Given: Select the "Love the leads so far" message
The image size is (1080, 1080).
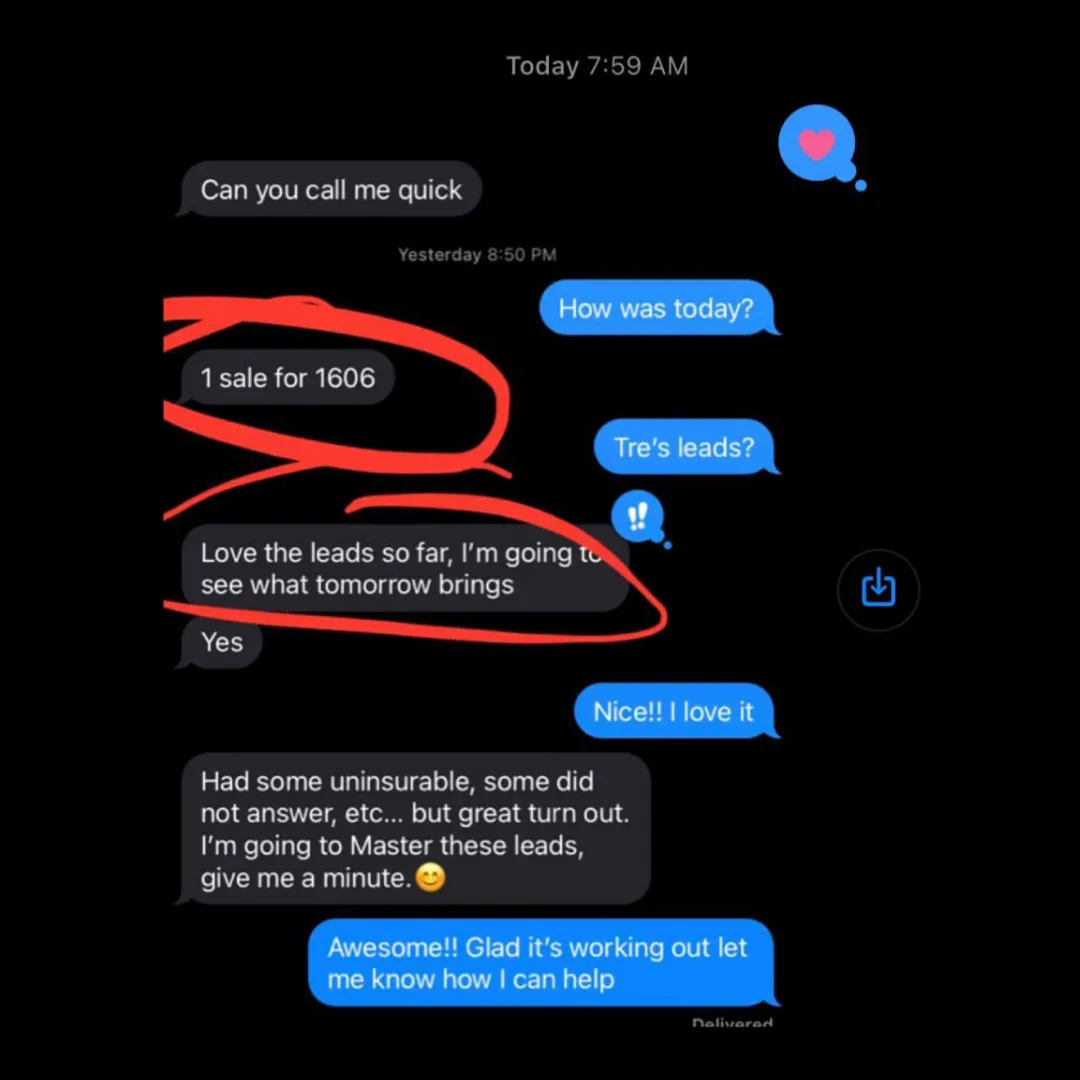Looking at the screenshot, I should [x=404, y=568].
